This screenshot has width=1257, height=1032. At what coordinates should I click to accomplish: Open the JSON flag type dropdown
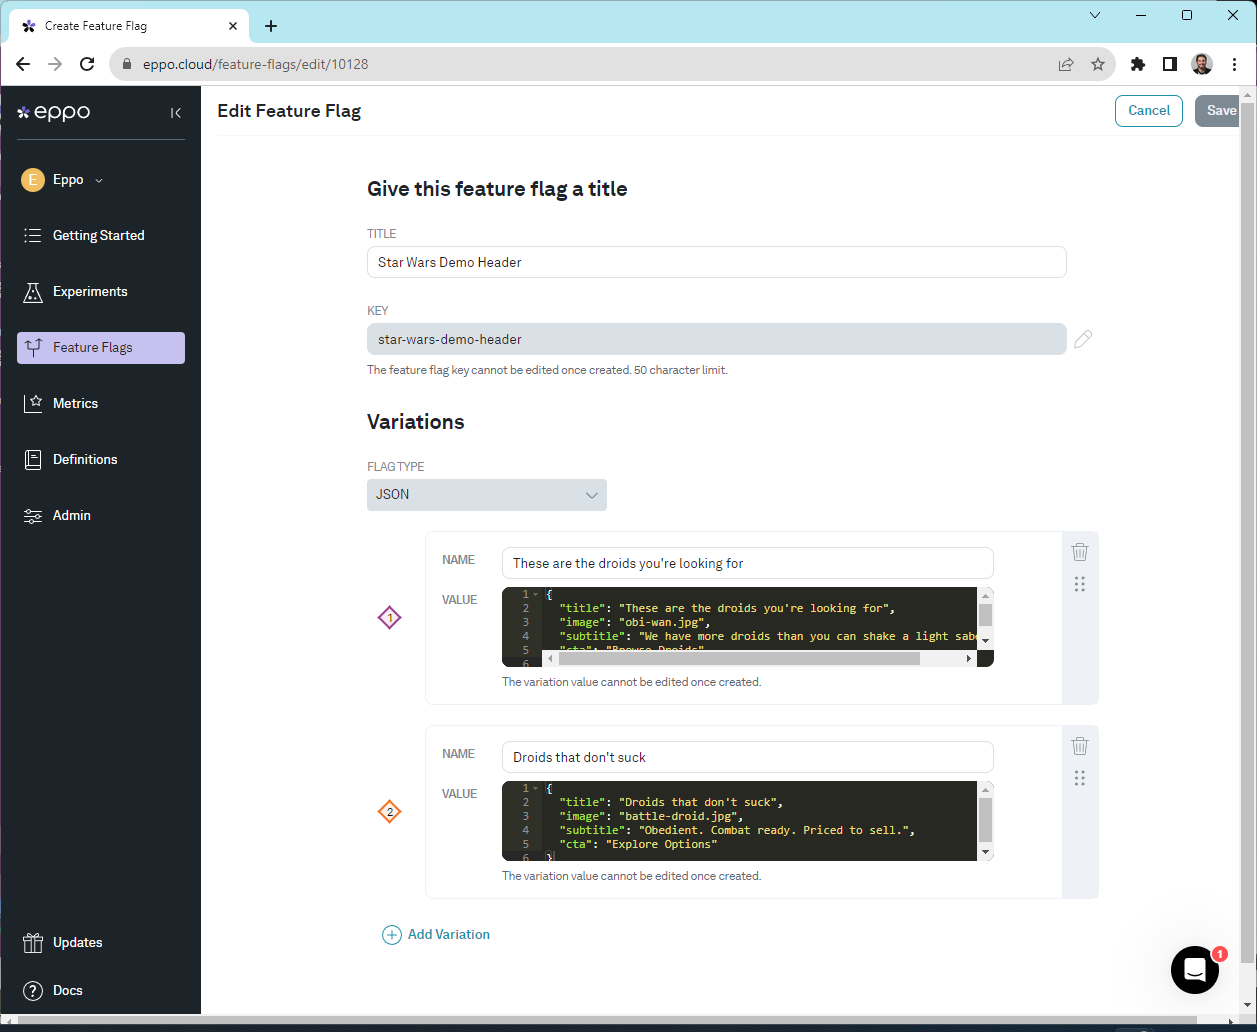click(487, 494)
